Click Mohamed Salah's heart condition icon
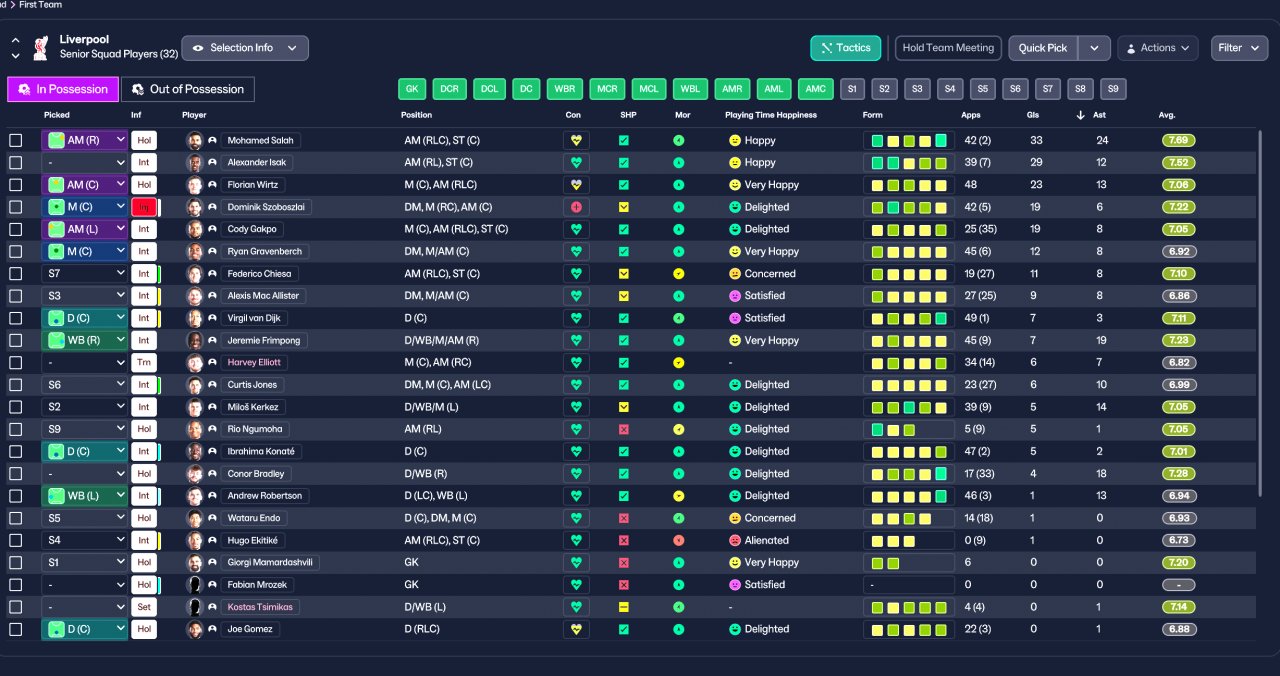The image size is (1280, 676). 576,140
